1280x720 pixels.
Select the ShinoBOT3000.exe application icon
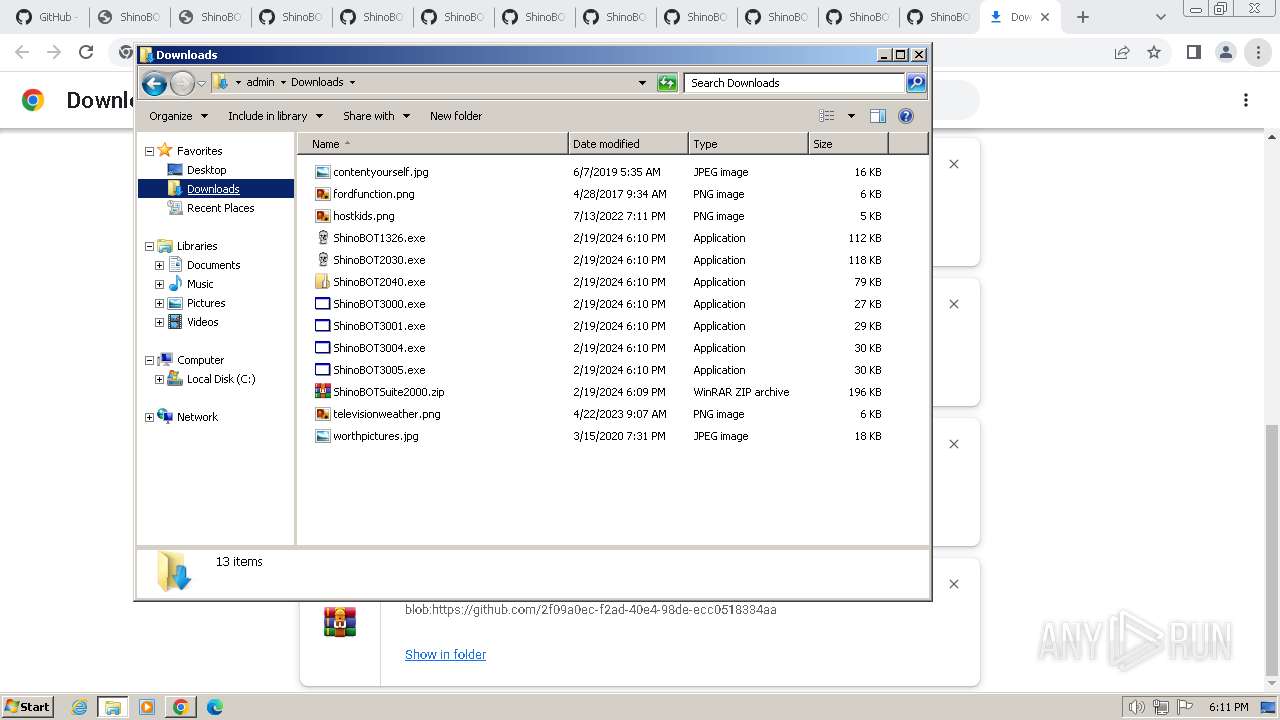(322, 304)
